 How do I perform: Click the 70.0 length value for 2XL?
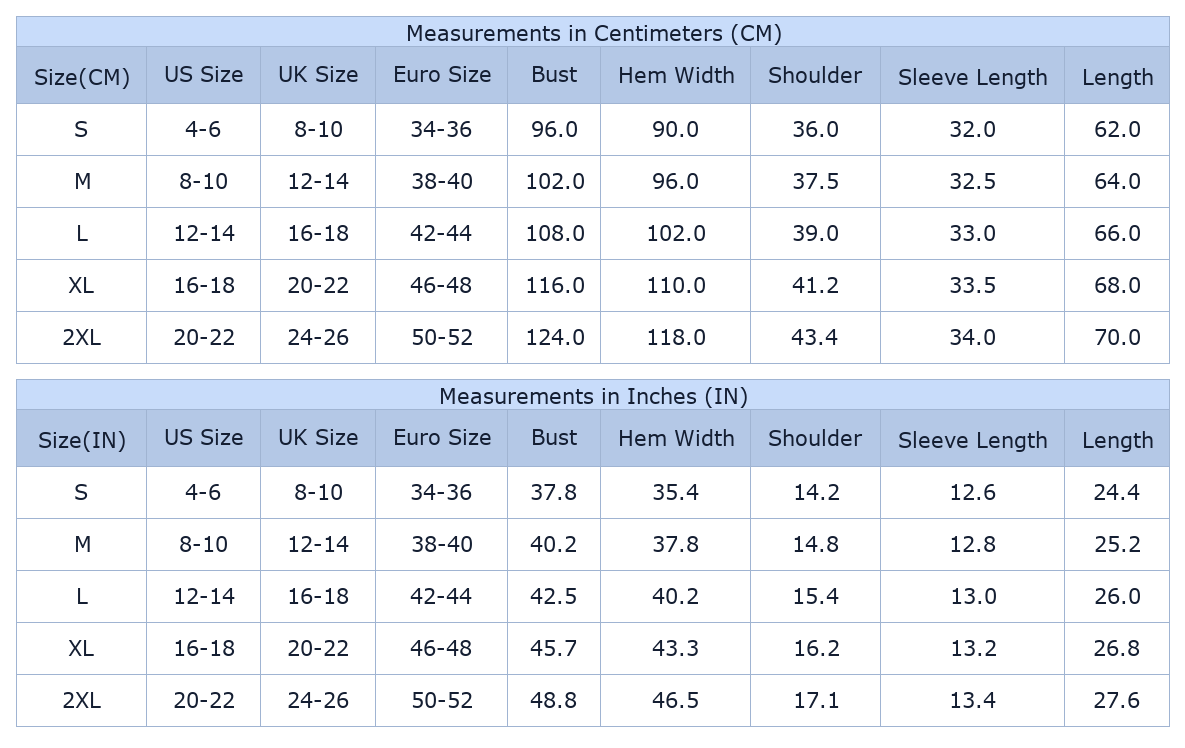tap(1117, 338)
